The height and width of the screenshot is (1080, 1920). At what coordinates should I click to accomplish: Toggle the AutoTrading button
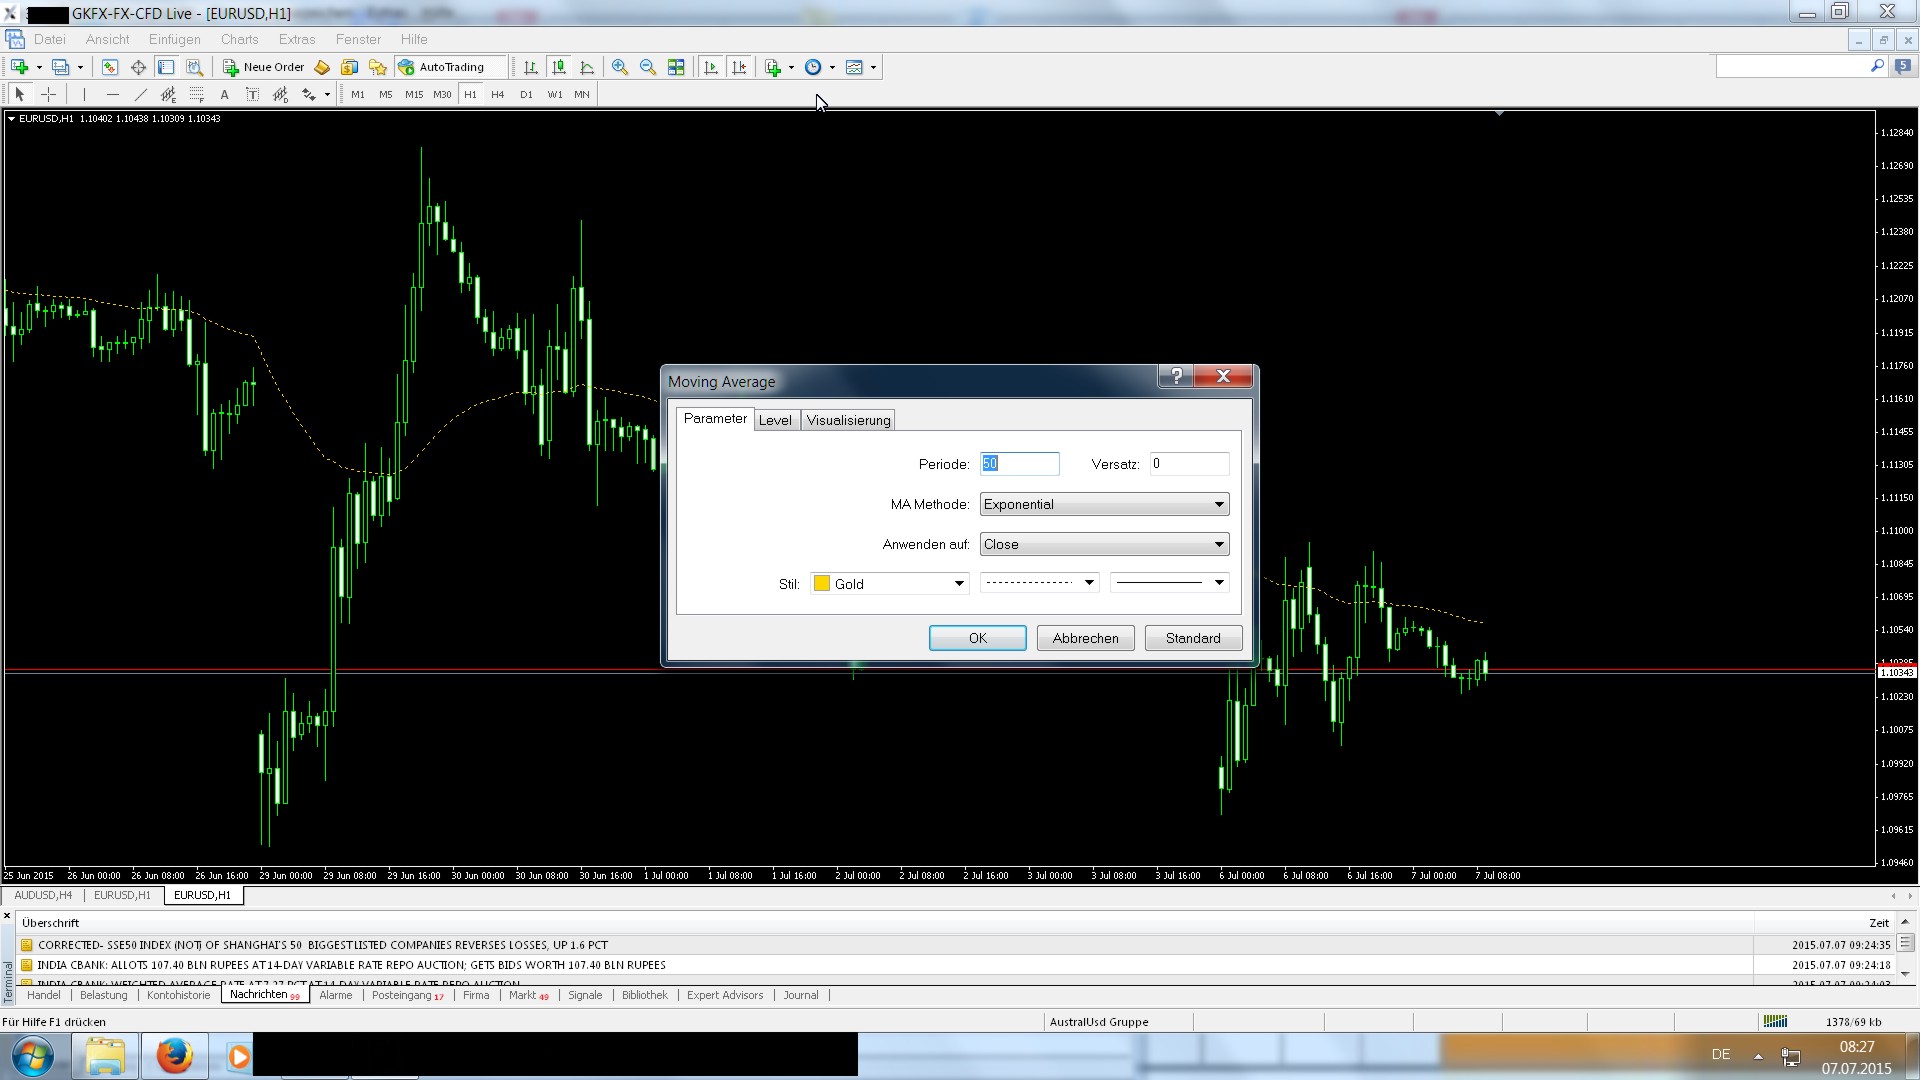coord(441,67)
